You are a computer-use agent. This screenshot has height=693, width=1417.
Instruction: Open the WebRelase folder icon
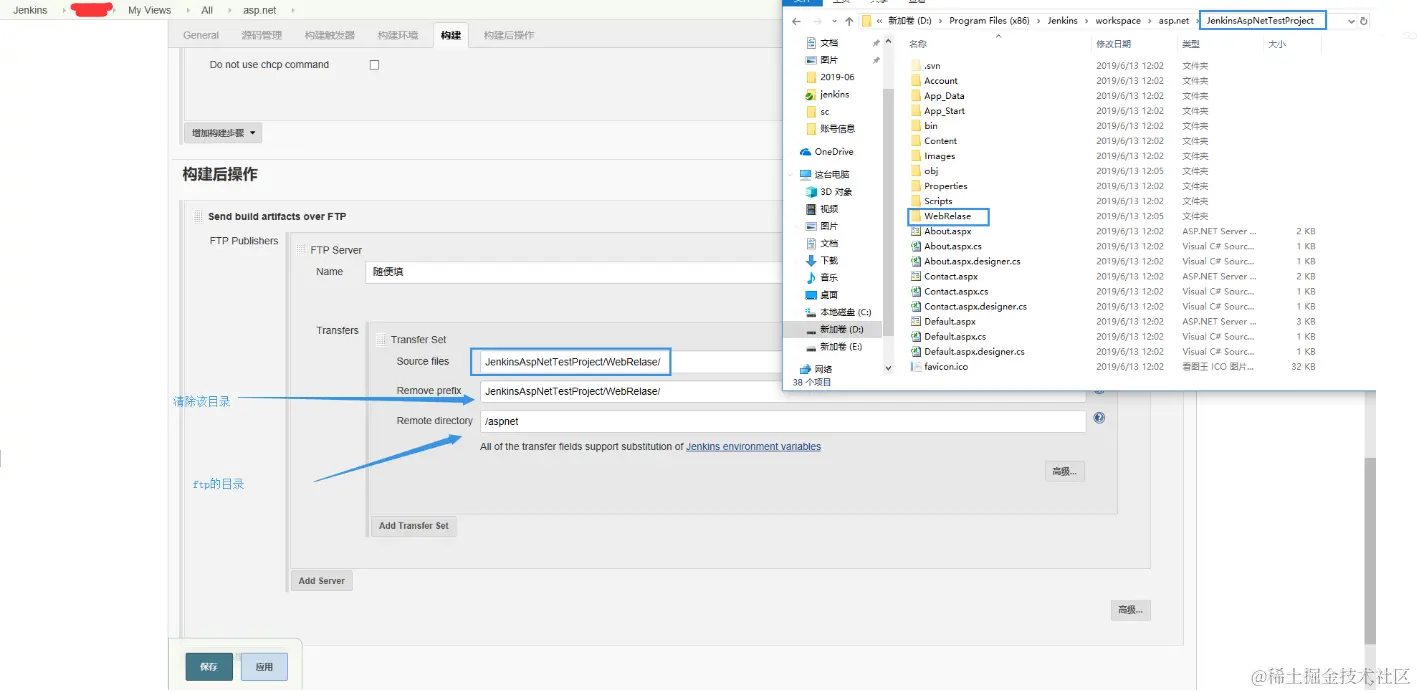pos(915,216)
